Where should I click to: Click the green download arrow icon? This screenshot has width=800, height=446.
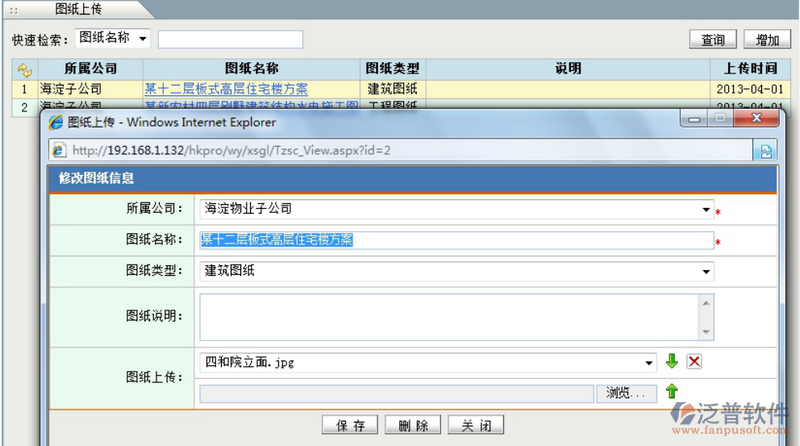click(672, 362)
